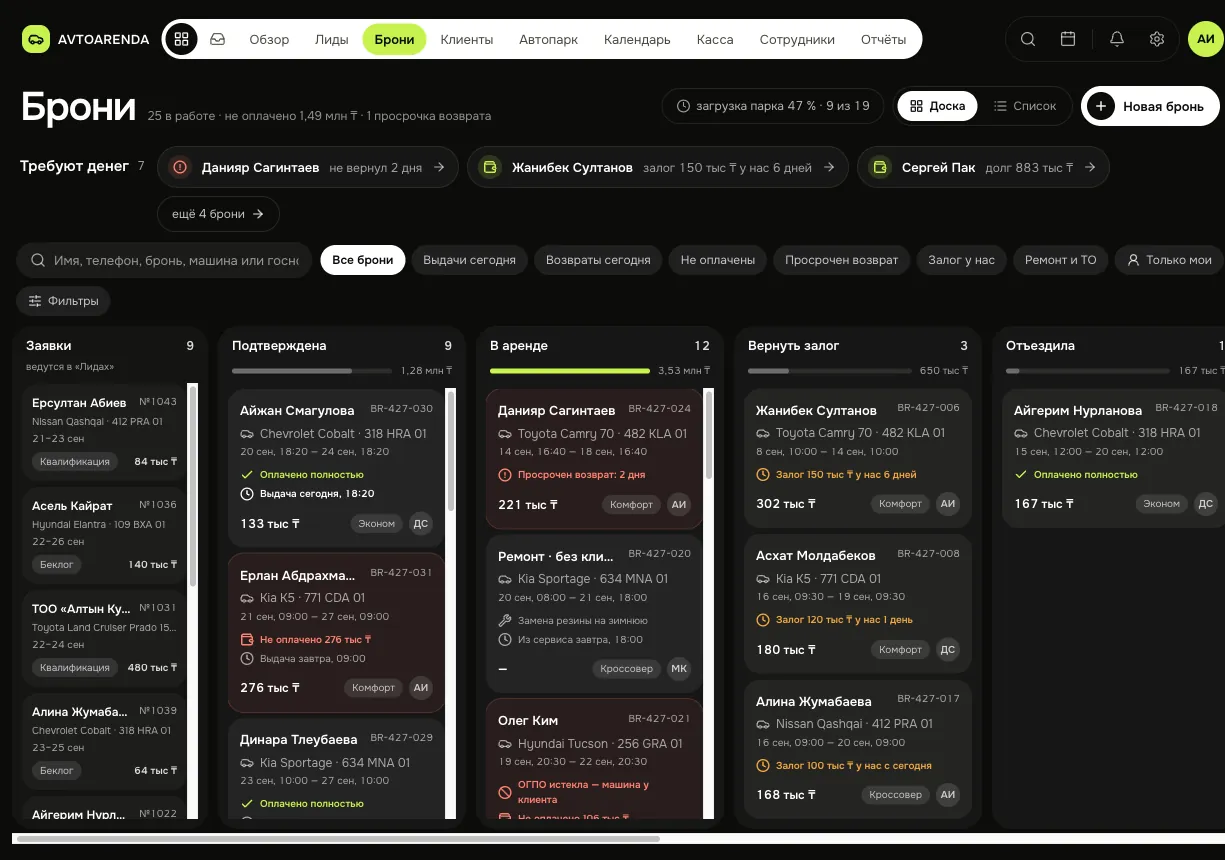The height and width of the screenshot is (860, 1225).
Task: Switch to the Касса tab
Action: click(x=715, y=39)
